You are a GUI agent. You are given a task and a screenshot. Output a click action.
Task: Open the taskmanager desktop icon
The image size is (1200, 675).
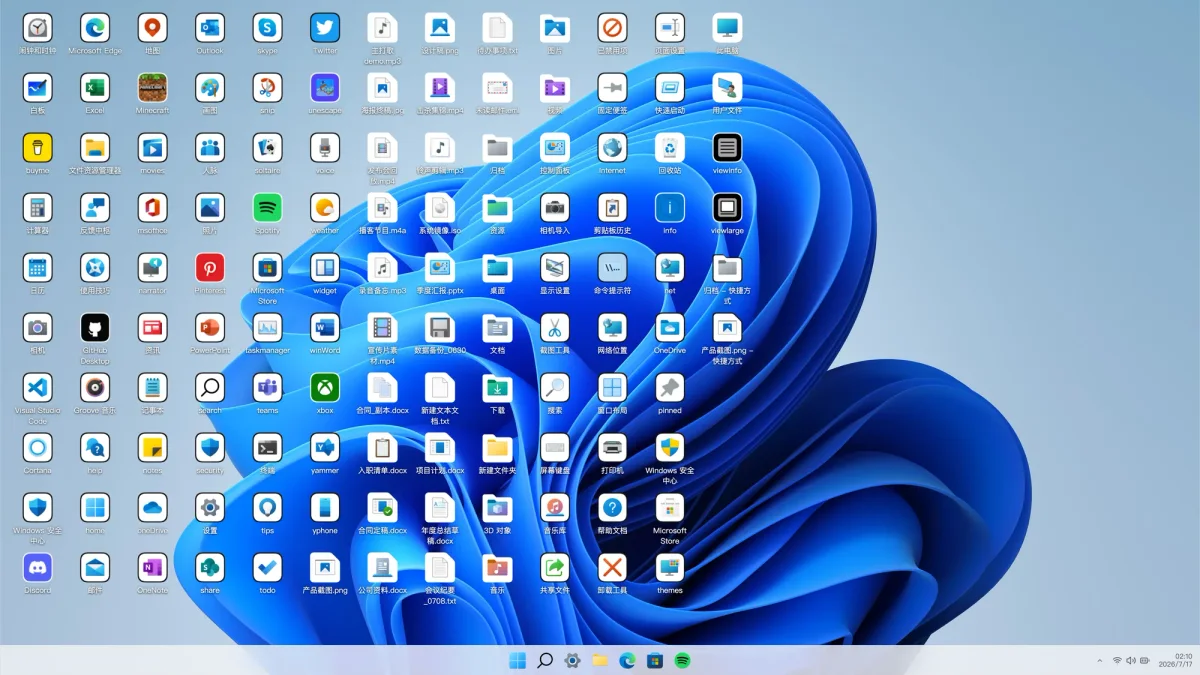(x=267, y=328)
